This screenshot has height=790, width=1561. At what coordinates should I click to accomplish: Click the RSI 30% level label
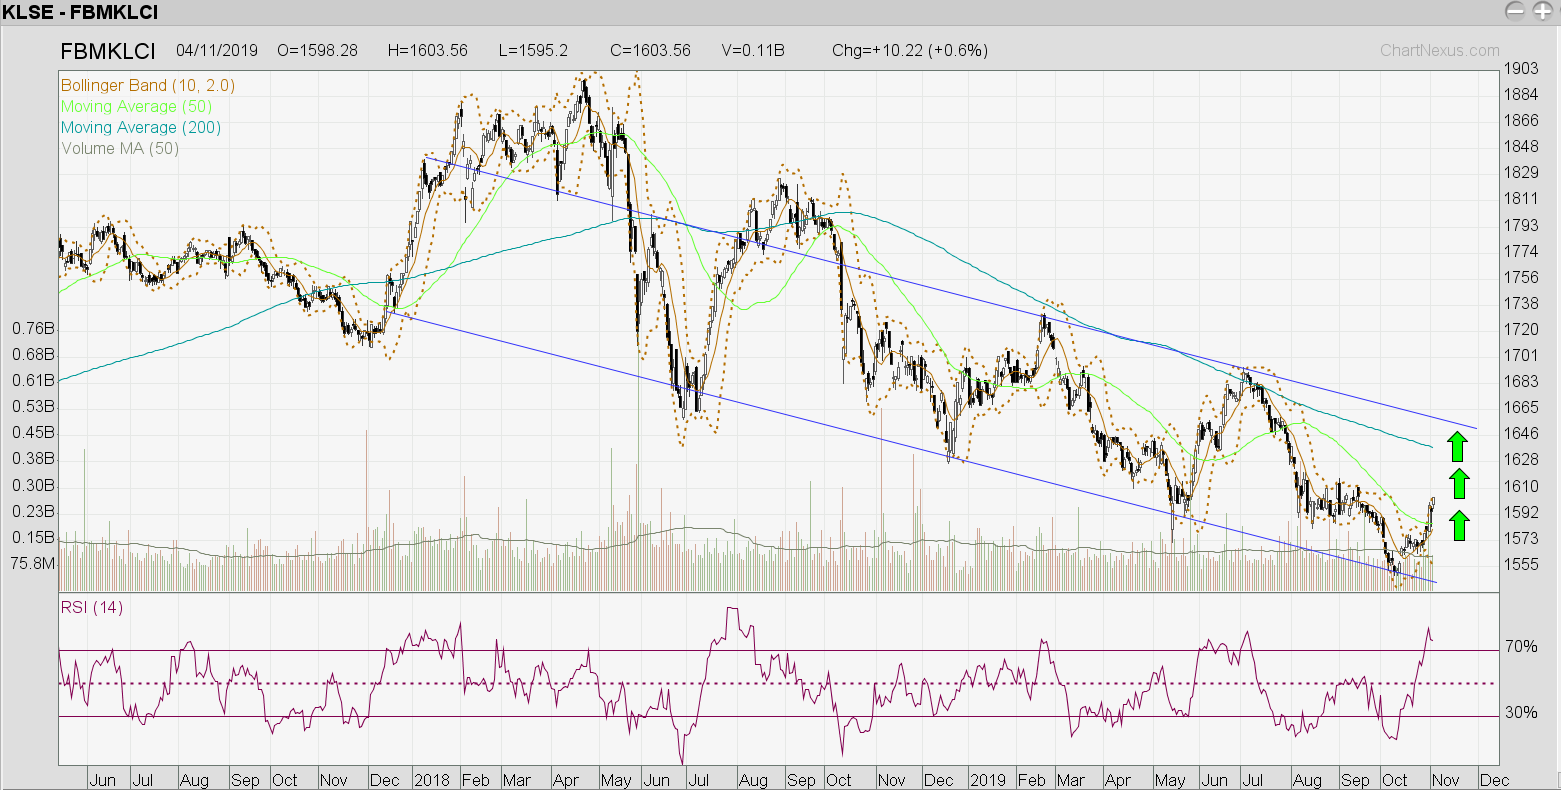coord(1521,713)
